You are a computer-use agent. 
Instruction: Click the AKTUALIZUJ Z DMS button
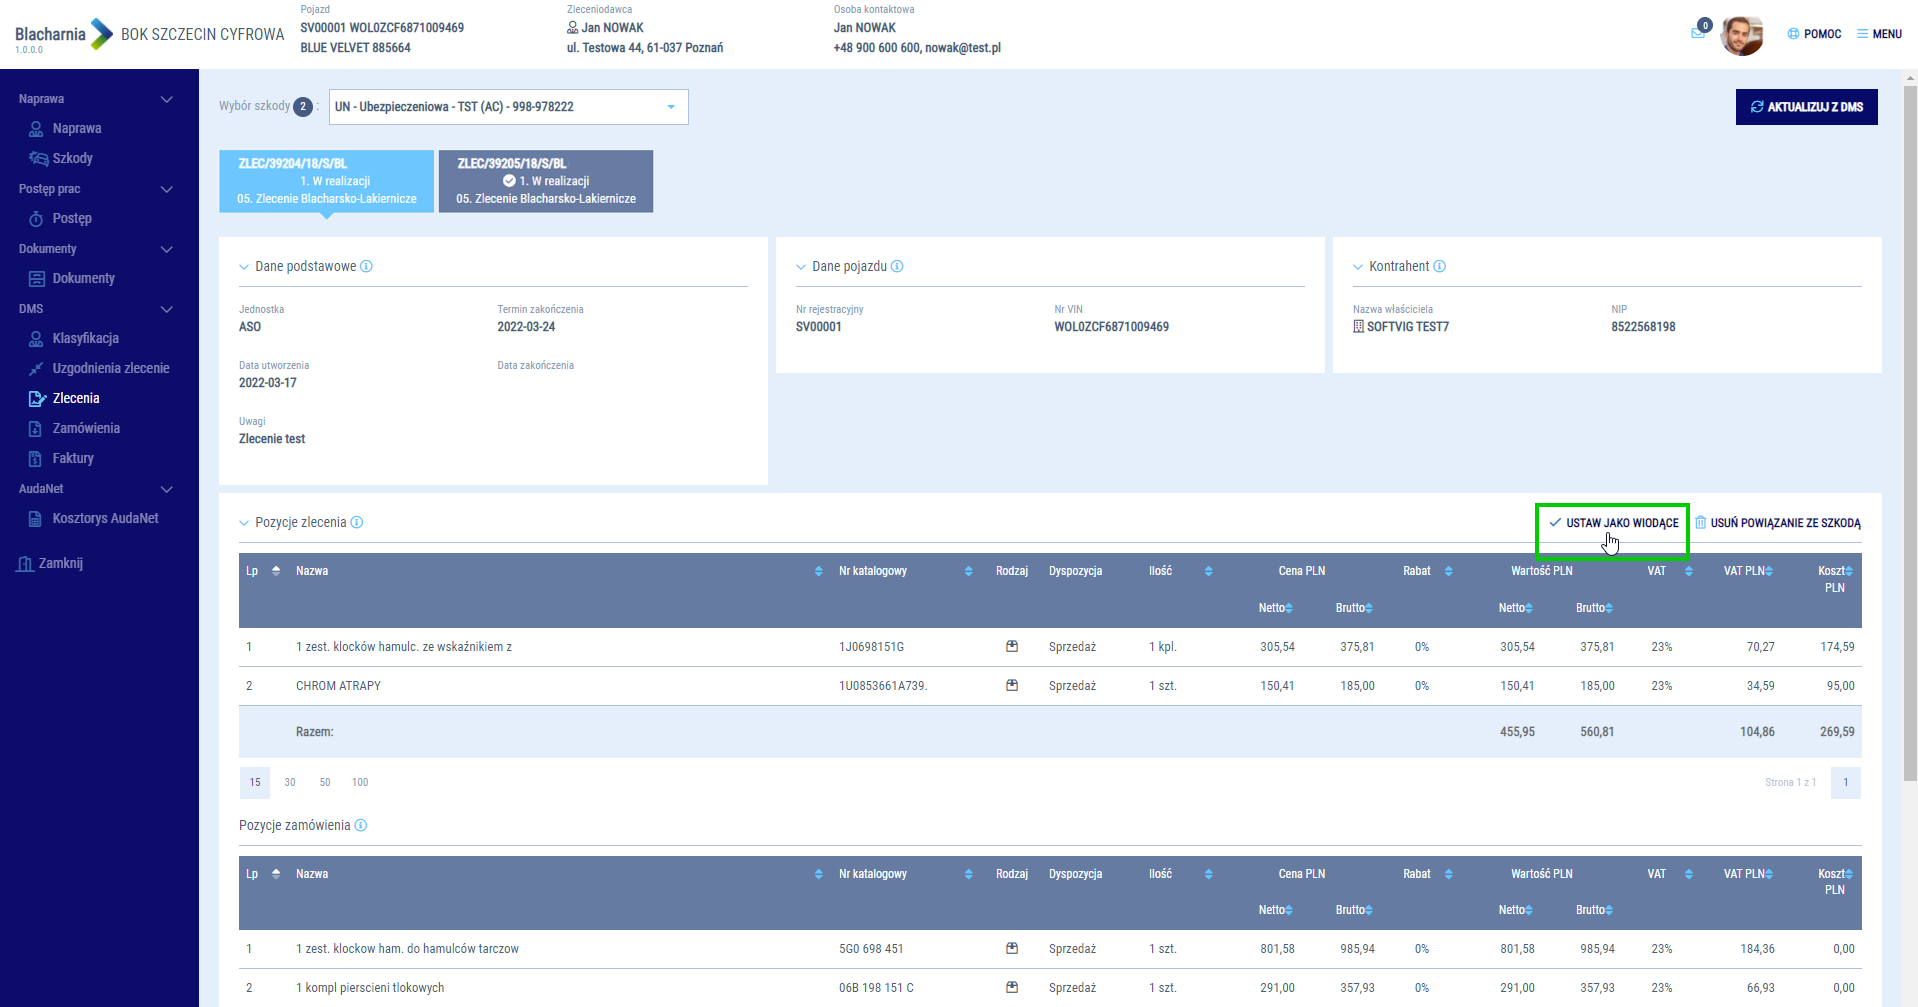point(1806,107)
